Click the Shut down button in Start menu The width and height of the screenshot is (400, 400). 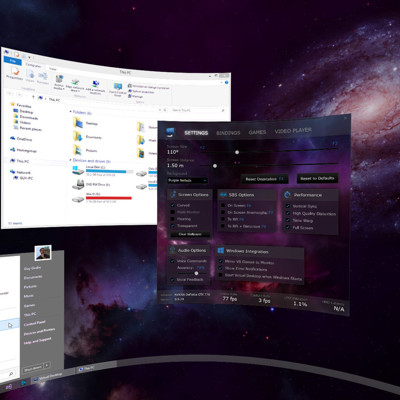tap(33, 369)
